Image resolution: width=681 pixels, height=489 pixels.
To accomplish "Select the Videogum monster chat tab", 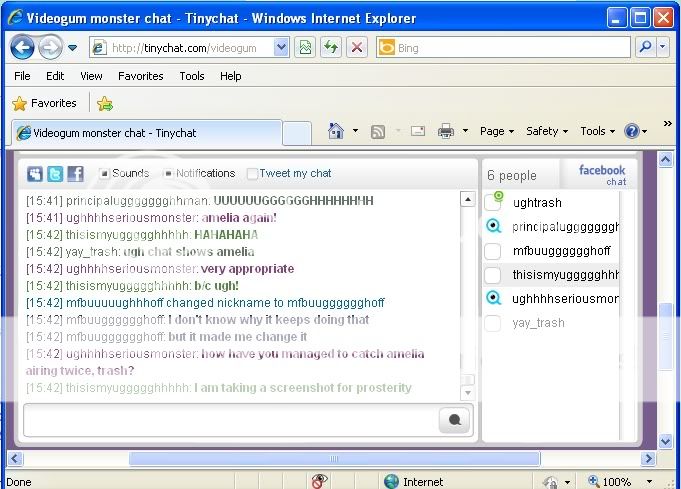I will [146, 133].
